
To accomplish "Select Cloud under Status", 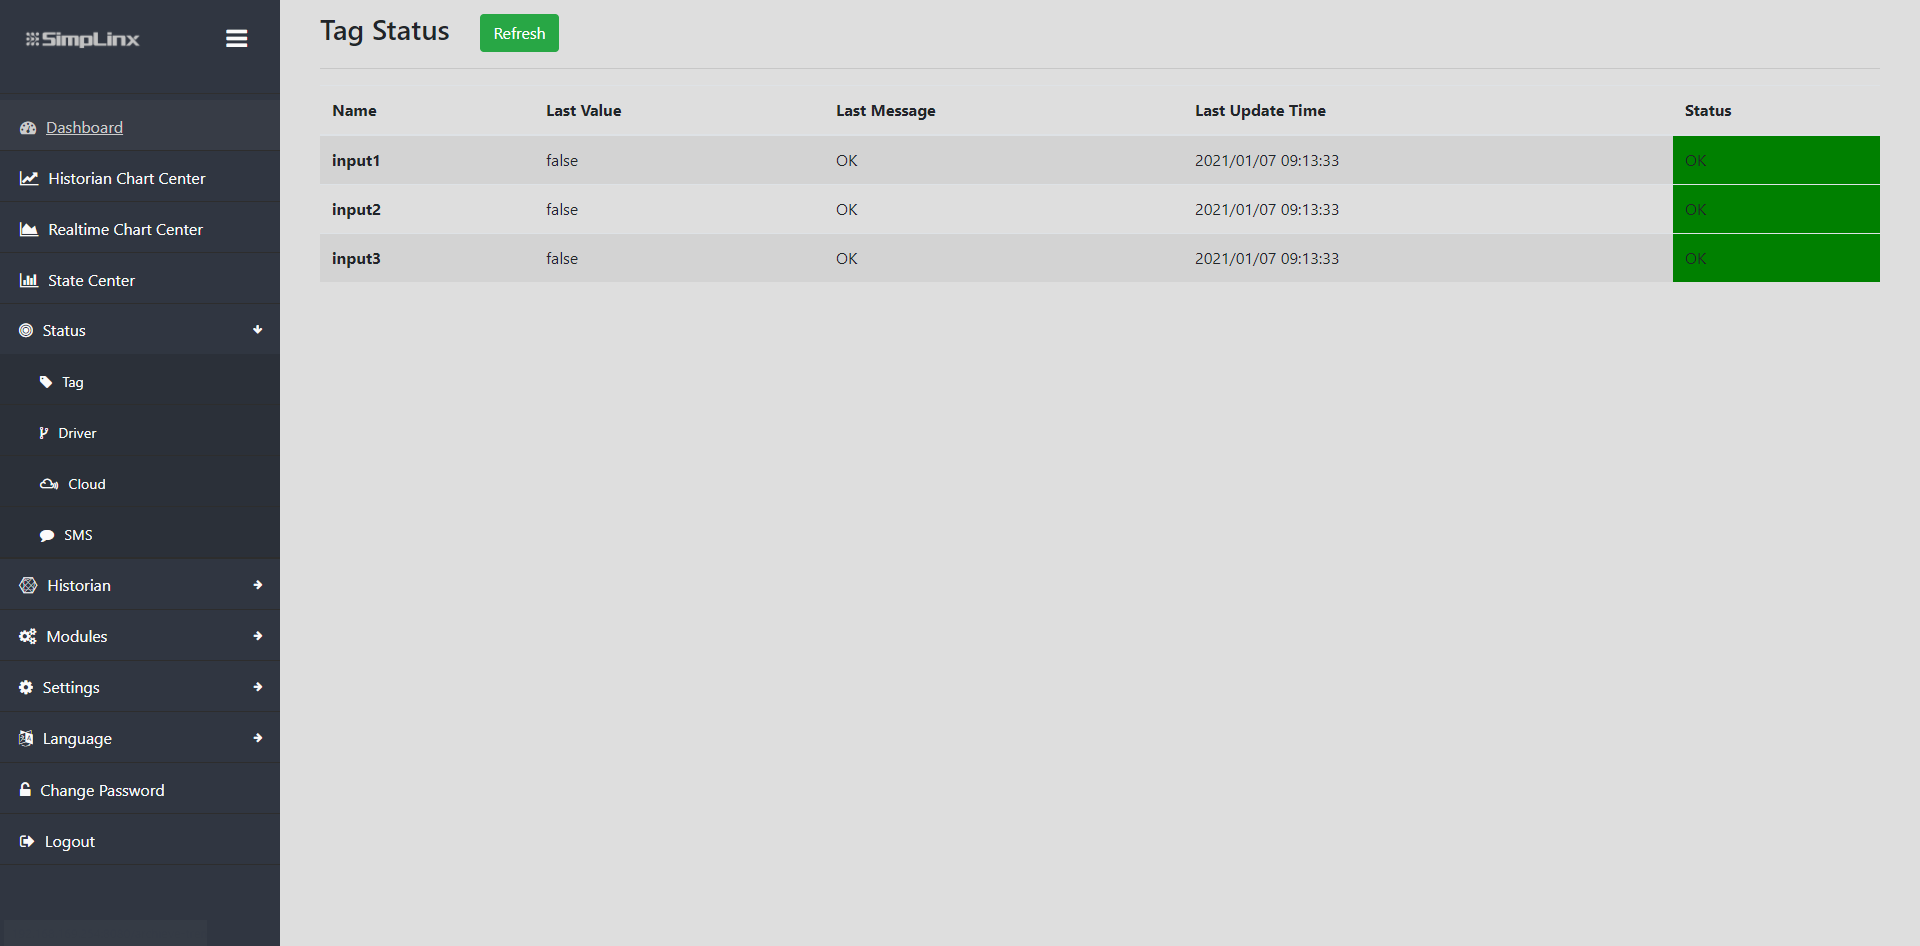I will [x=87, y=484].
